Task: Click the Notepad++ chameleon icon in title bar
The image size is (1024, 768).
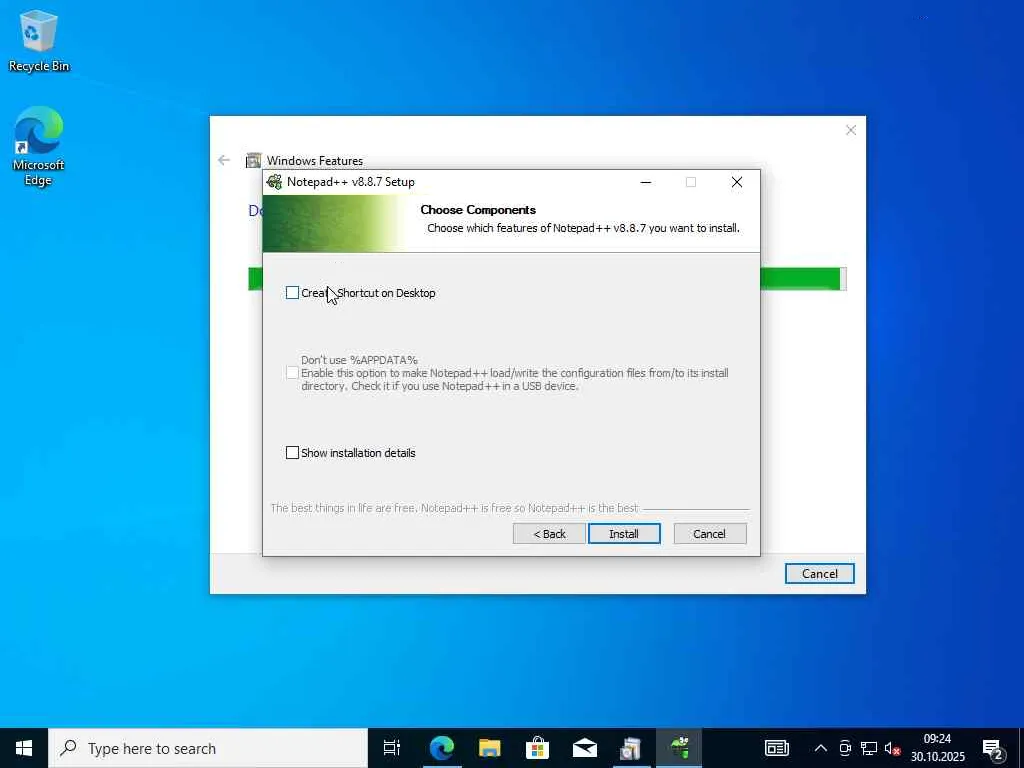Action: [x=274, y=182]
